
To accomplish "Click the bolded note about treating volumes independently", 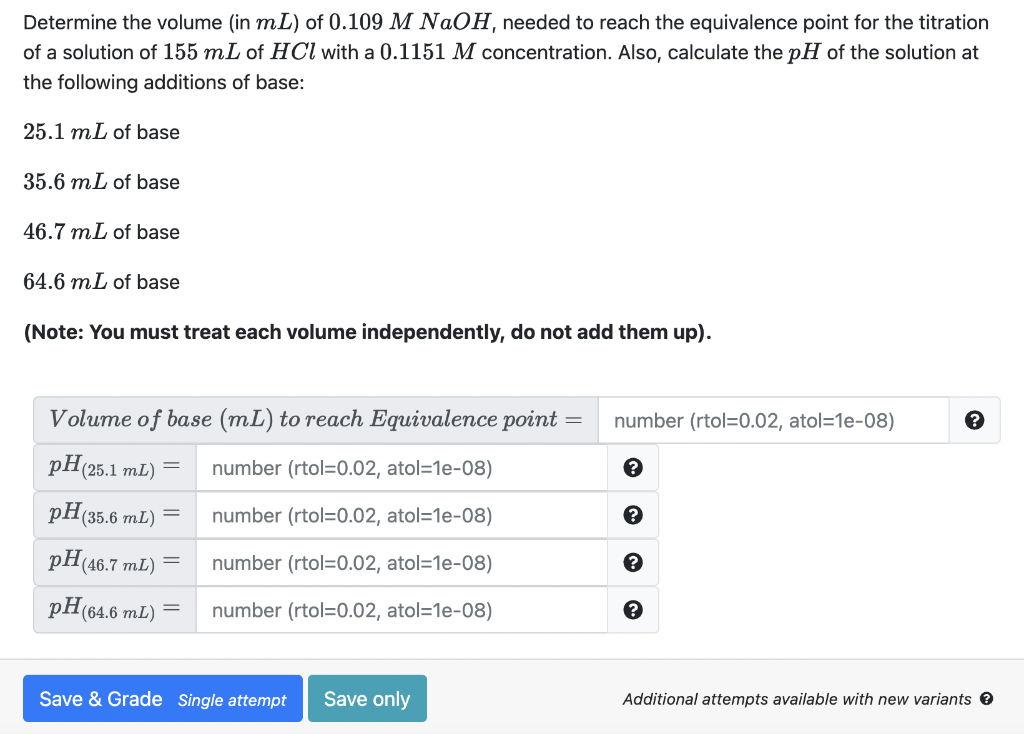I will (x=367, y=331).
